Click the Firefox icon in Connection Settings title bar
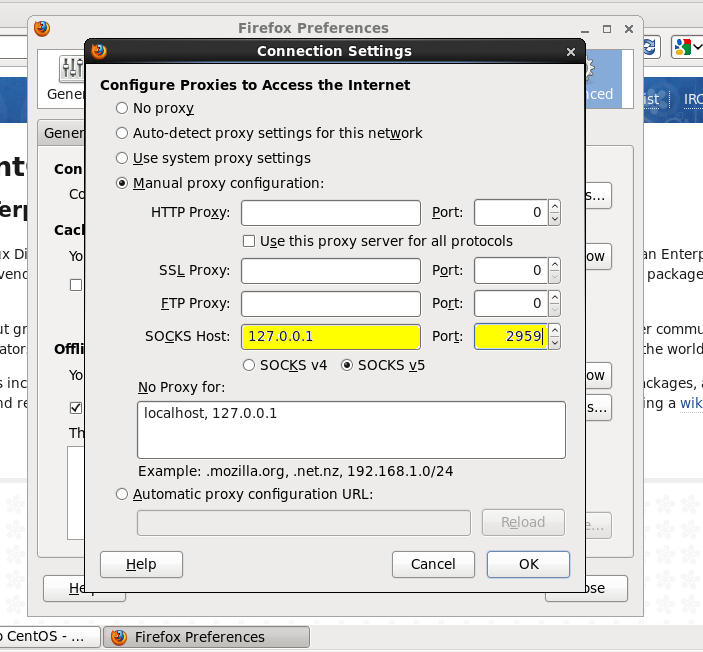 coord(99,51)
